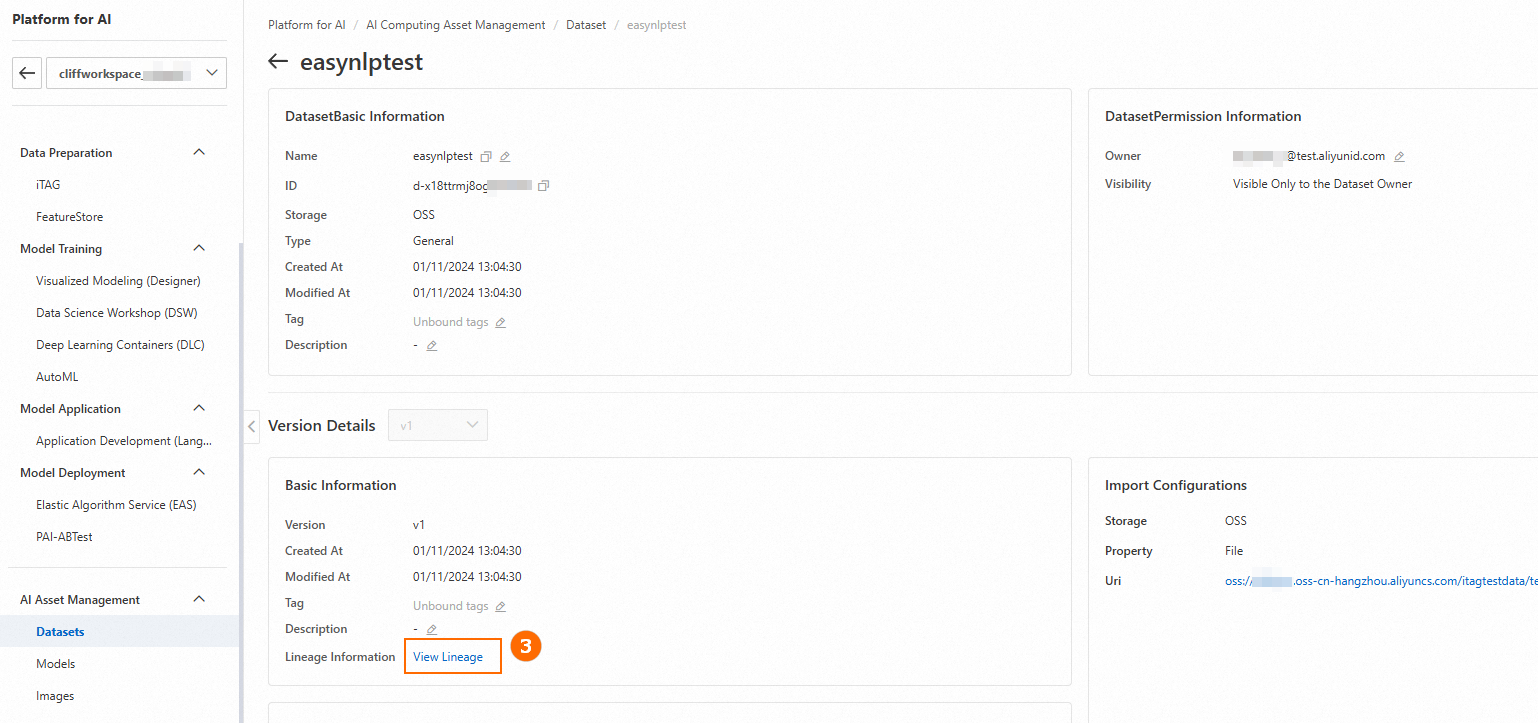Click the 'Version Details' heading
The image size is (1538, 723).
pyautogui.click(x=322, y=425)
